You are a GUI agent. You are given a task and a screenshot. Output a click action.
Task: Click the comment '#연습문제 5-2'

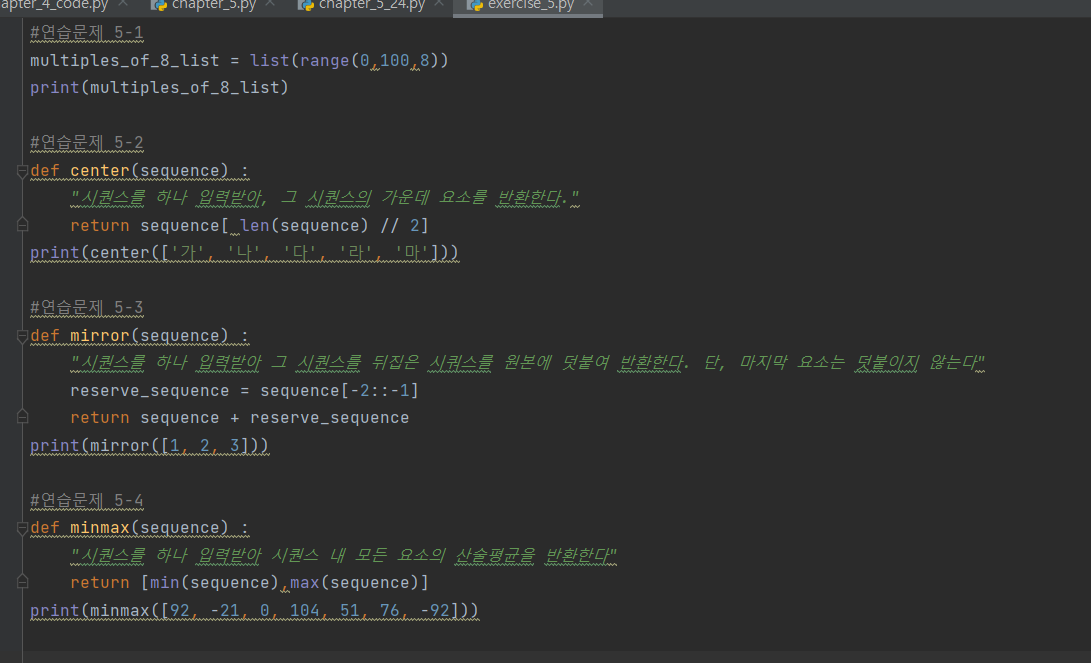pyautogui.click(x=87, y=143)
